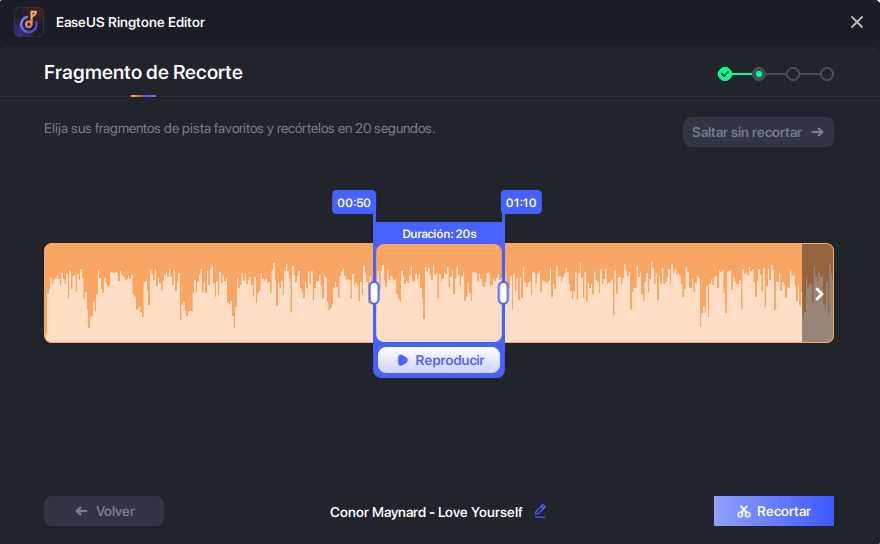Play the selection with Reproducir
The width and height of the screenshot is (880, 544).
pyautogui.click(x=439, y=360)
